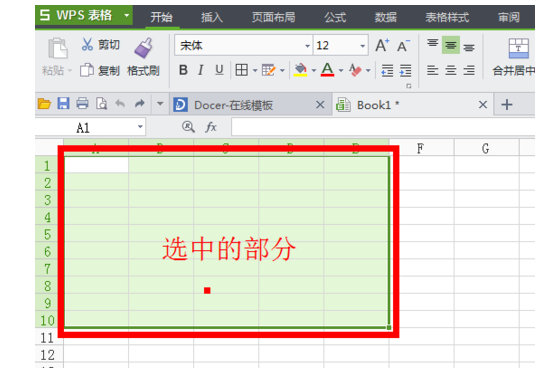
Task: Expand draw border dropdown arrow
Action: click(282, 71)
